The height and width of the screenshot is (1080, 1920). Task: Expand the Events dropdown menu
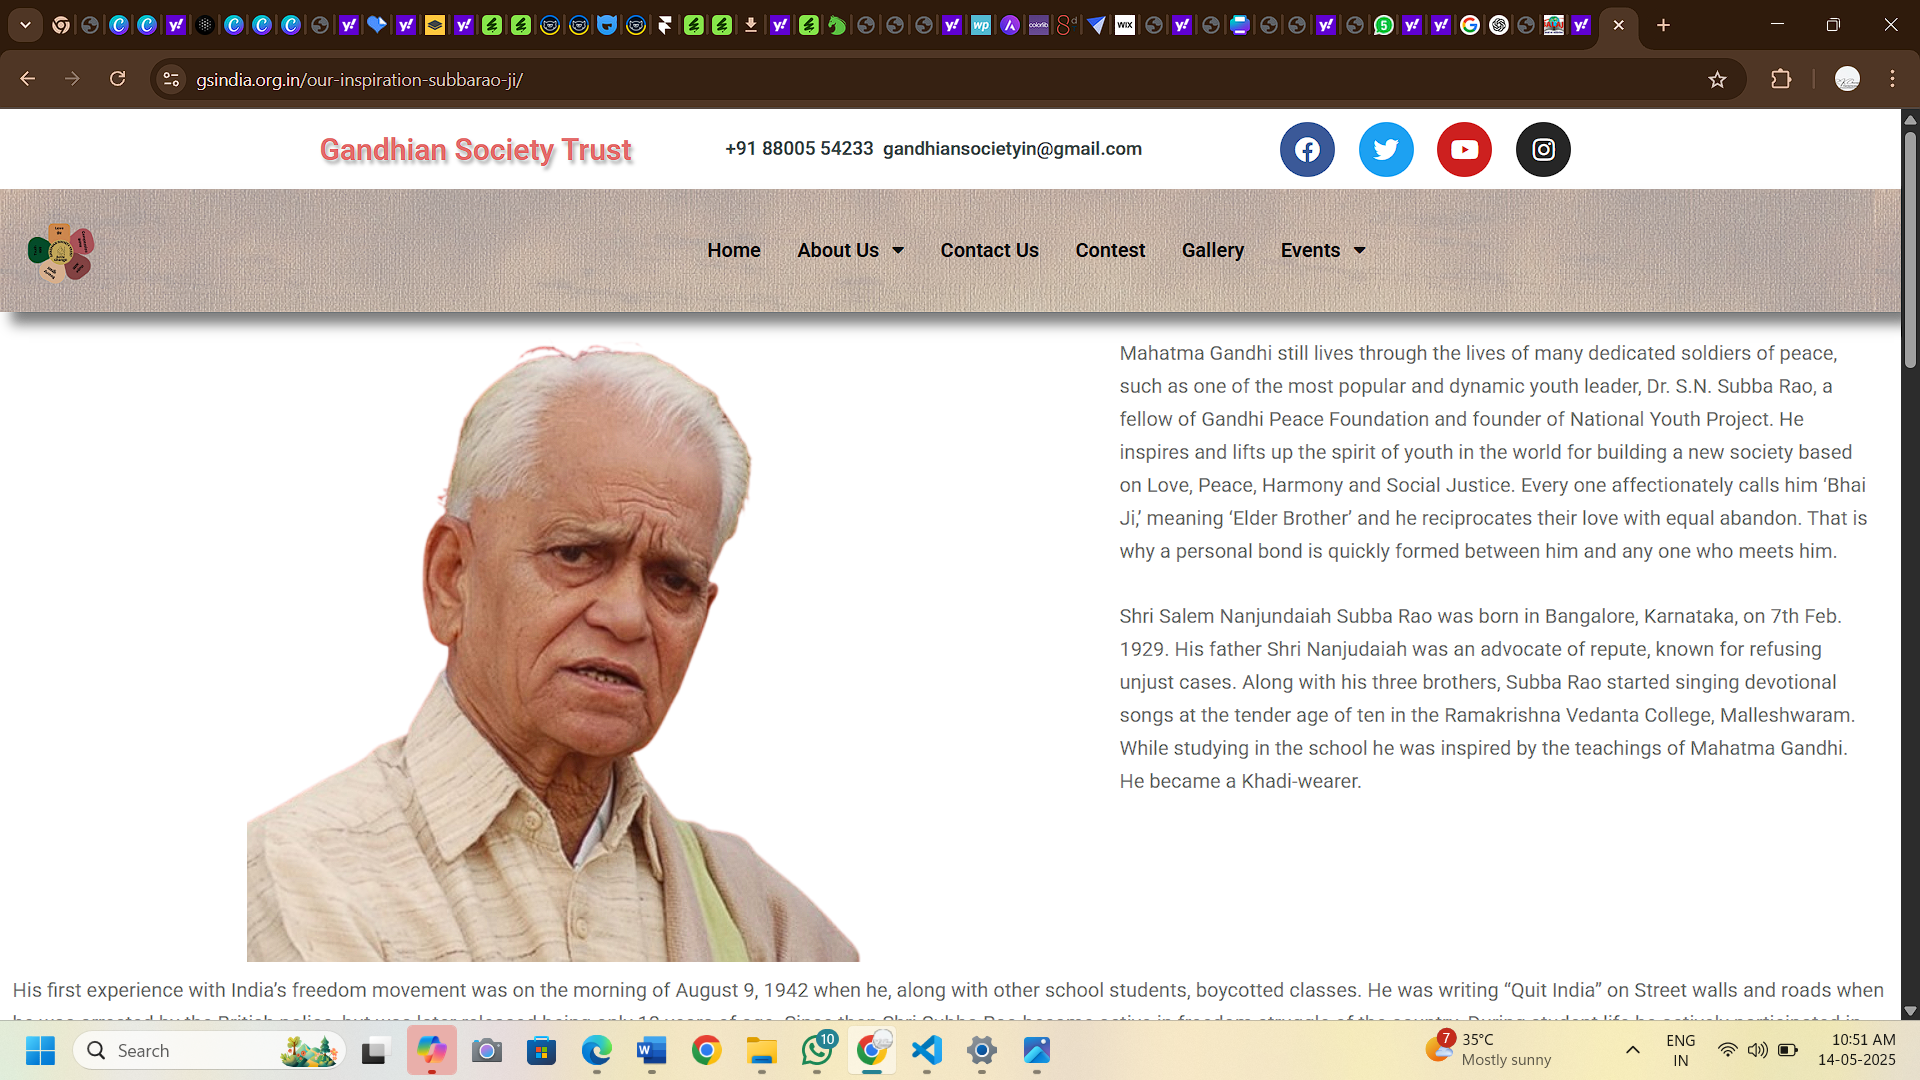coord(1322,250)
